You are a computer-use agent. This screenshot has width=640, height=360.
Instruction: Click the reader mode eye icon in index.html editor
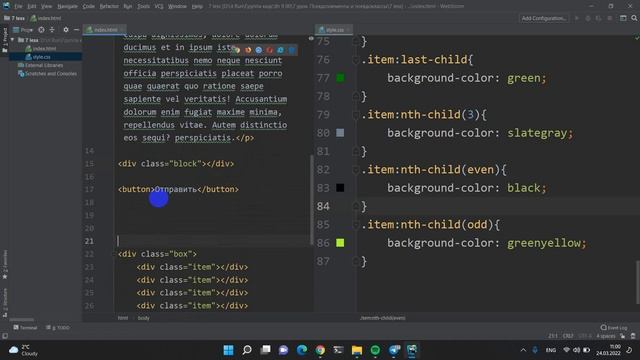(x=311, y=38)
